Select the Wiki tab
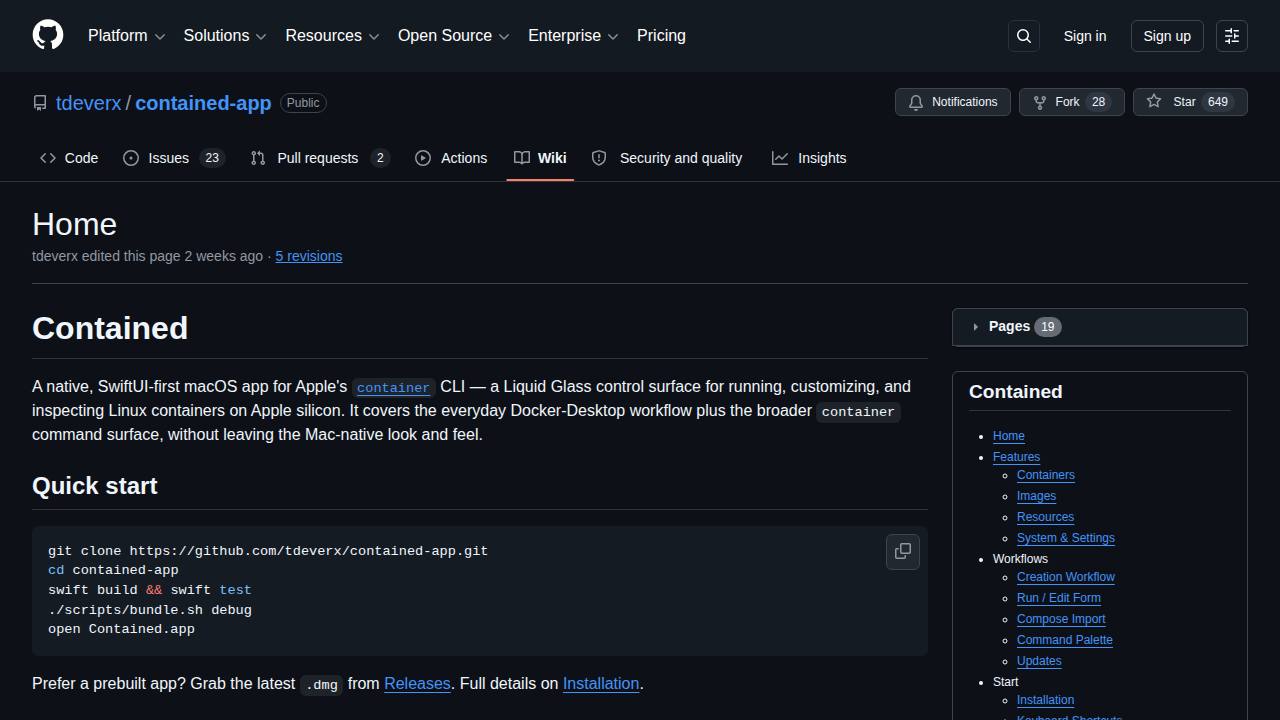1280x720 pixels. tap(540, 158)
